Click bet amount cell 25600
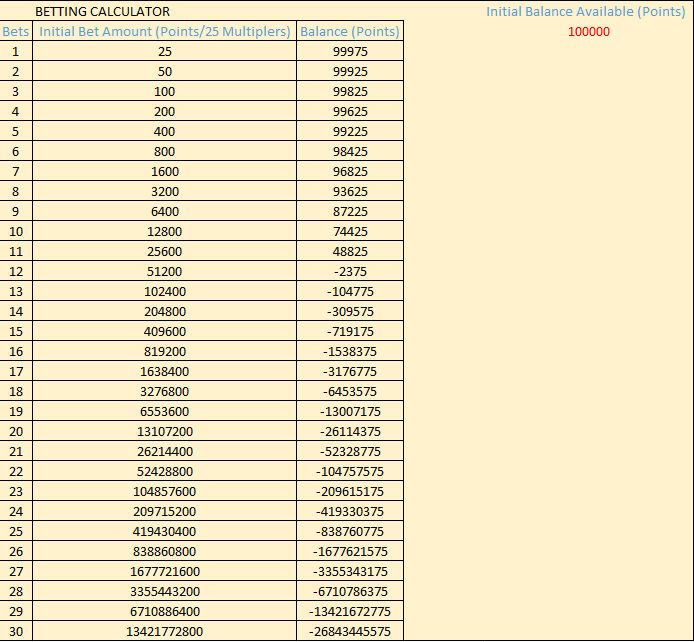 pyautogui.click(x=165, y=251)
